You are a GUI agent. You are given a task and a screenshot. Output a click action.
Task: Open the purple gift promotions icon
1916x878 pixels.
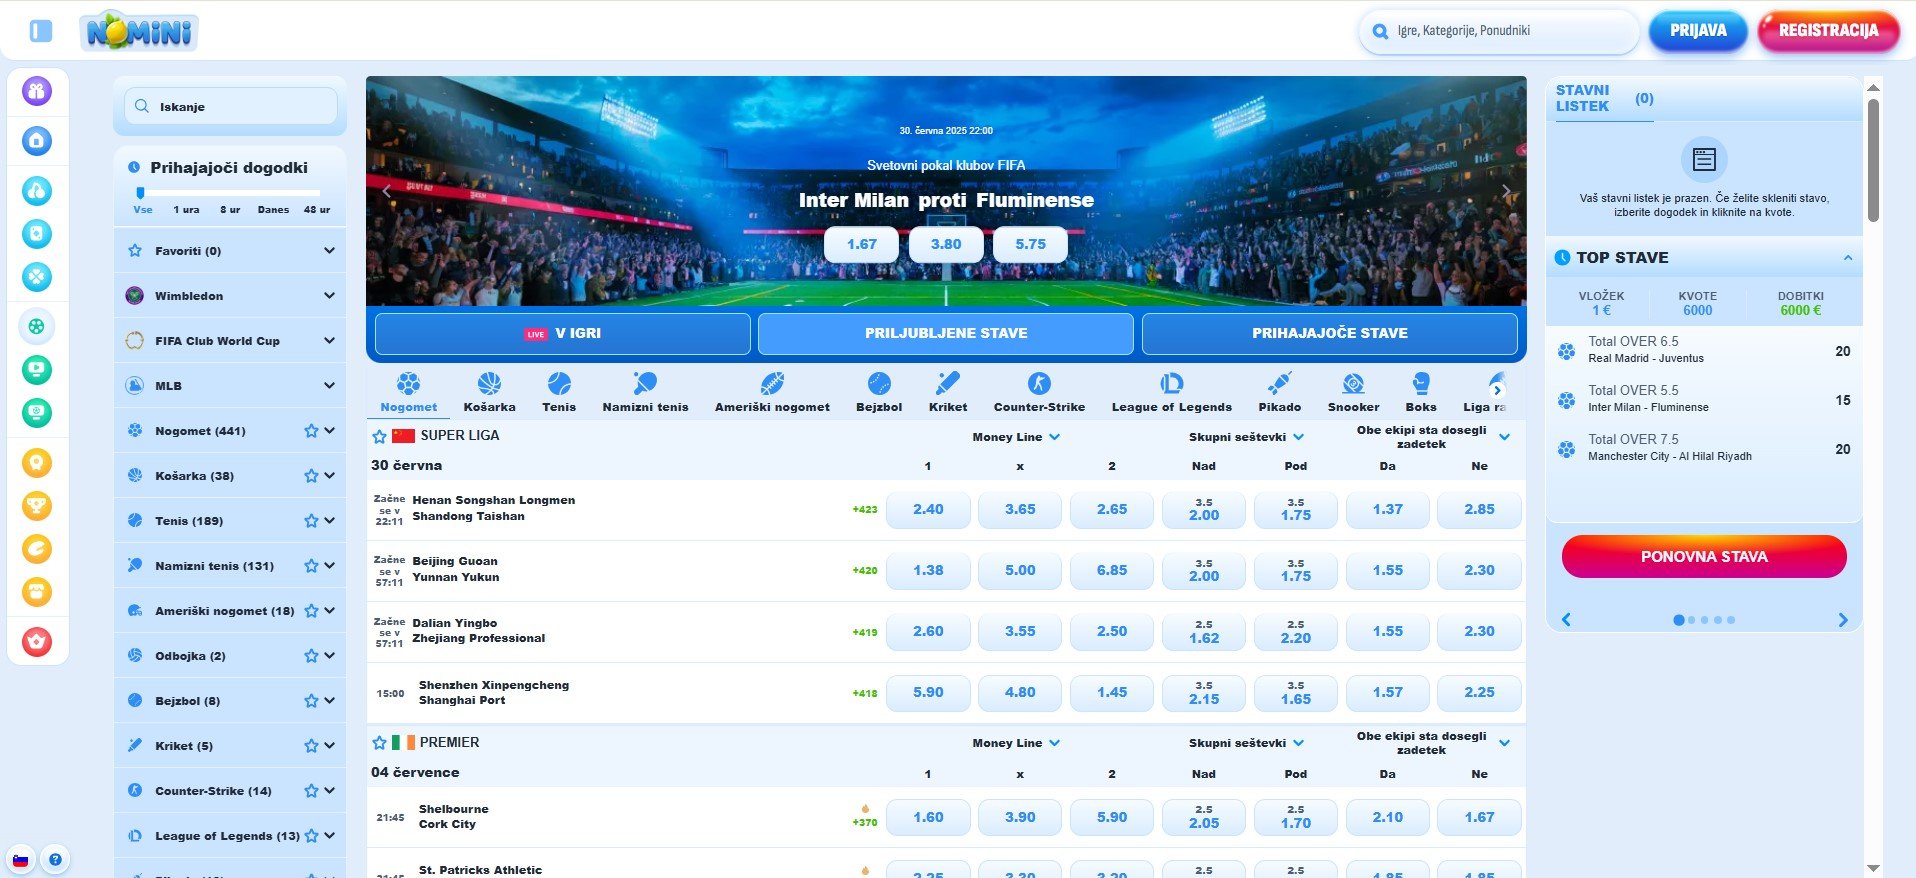(37, 91)
